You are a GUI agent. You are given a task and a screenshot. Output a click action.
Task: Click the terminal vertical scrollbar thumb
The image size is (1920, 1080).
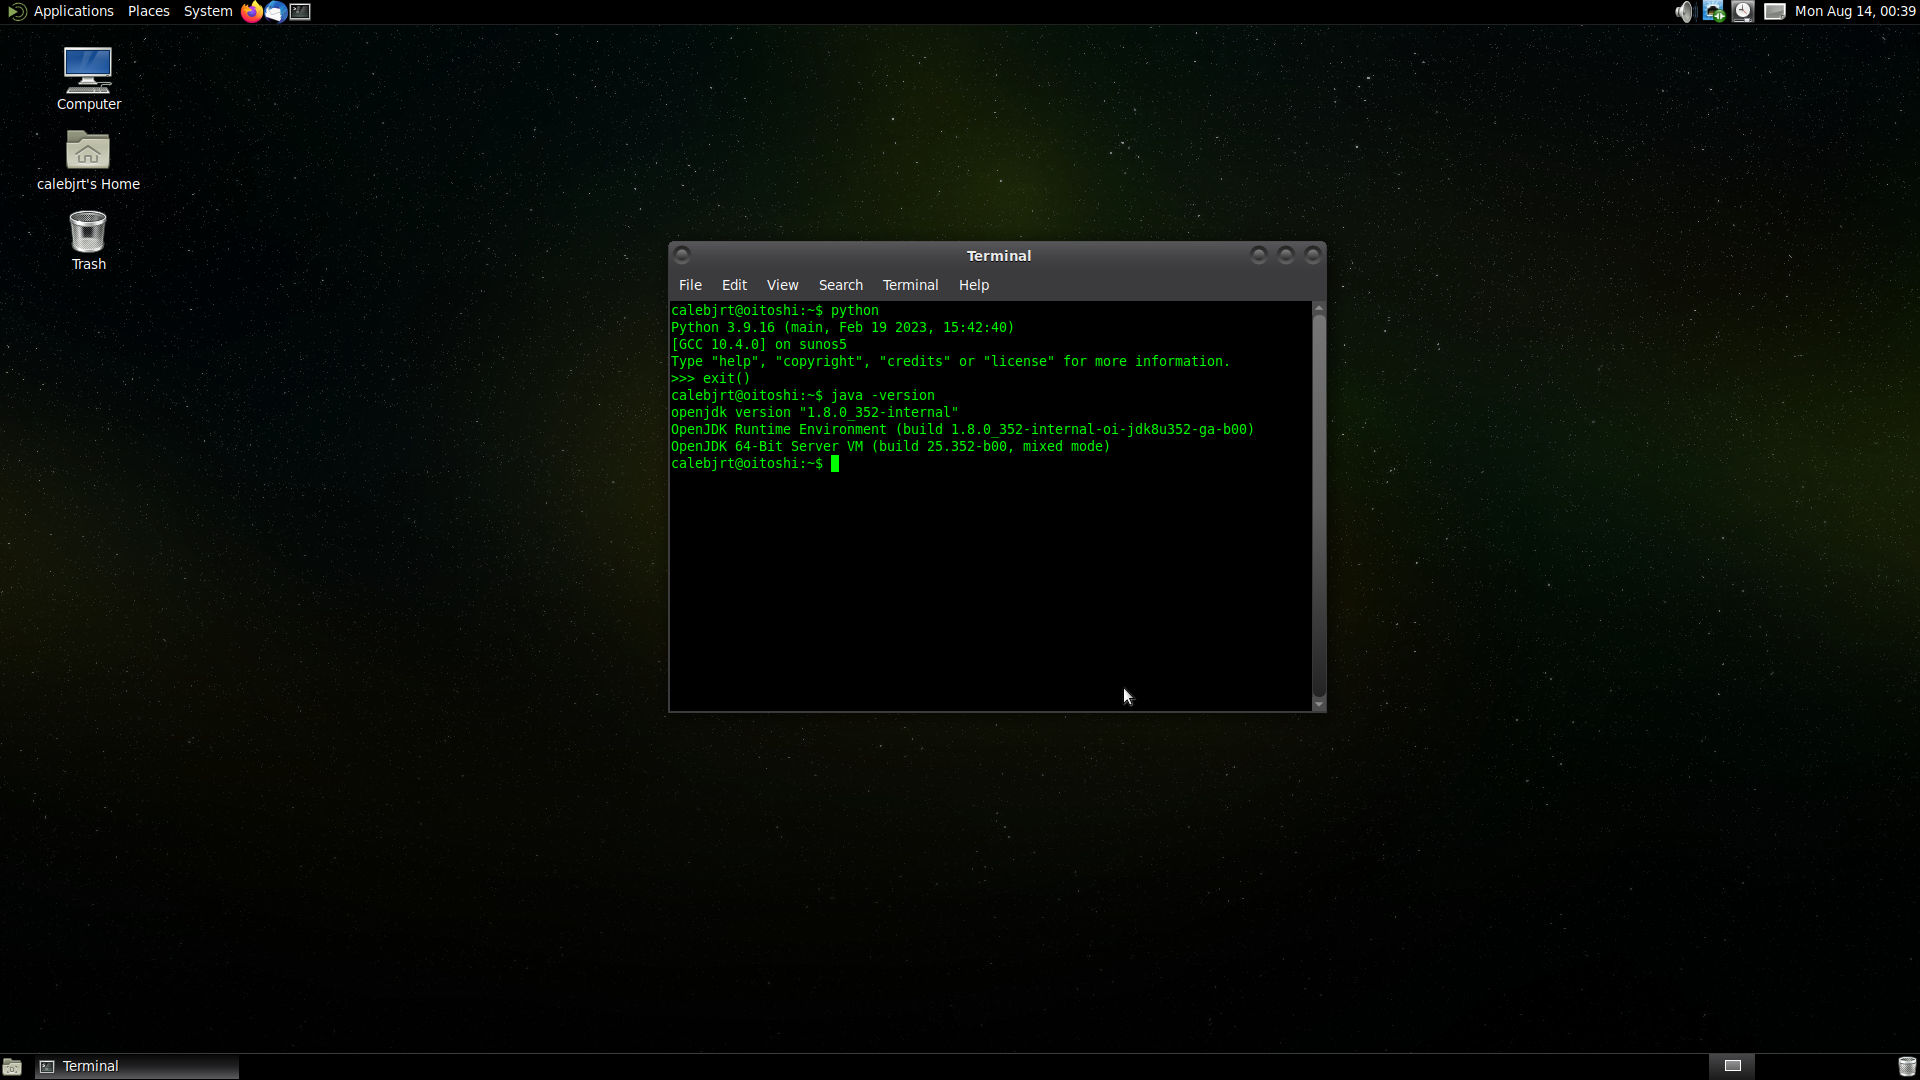1319,506
